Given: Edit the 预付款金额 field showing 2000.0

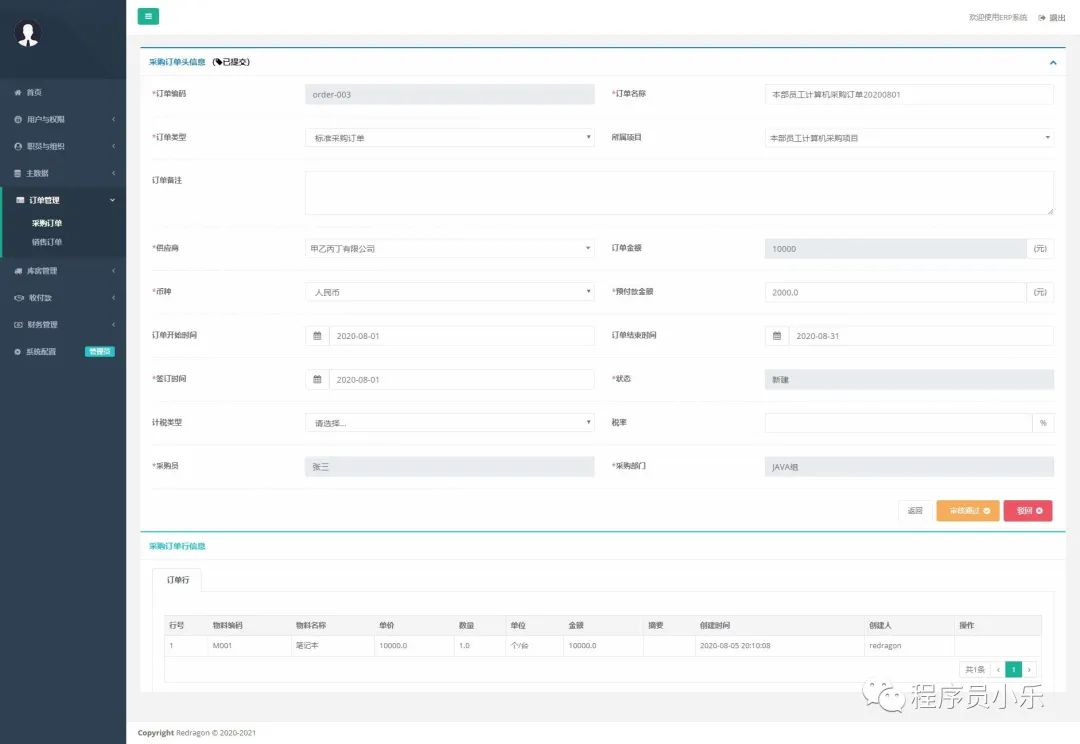Looking at the screenshot, I should point(895,292).
